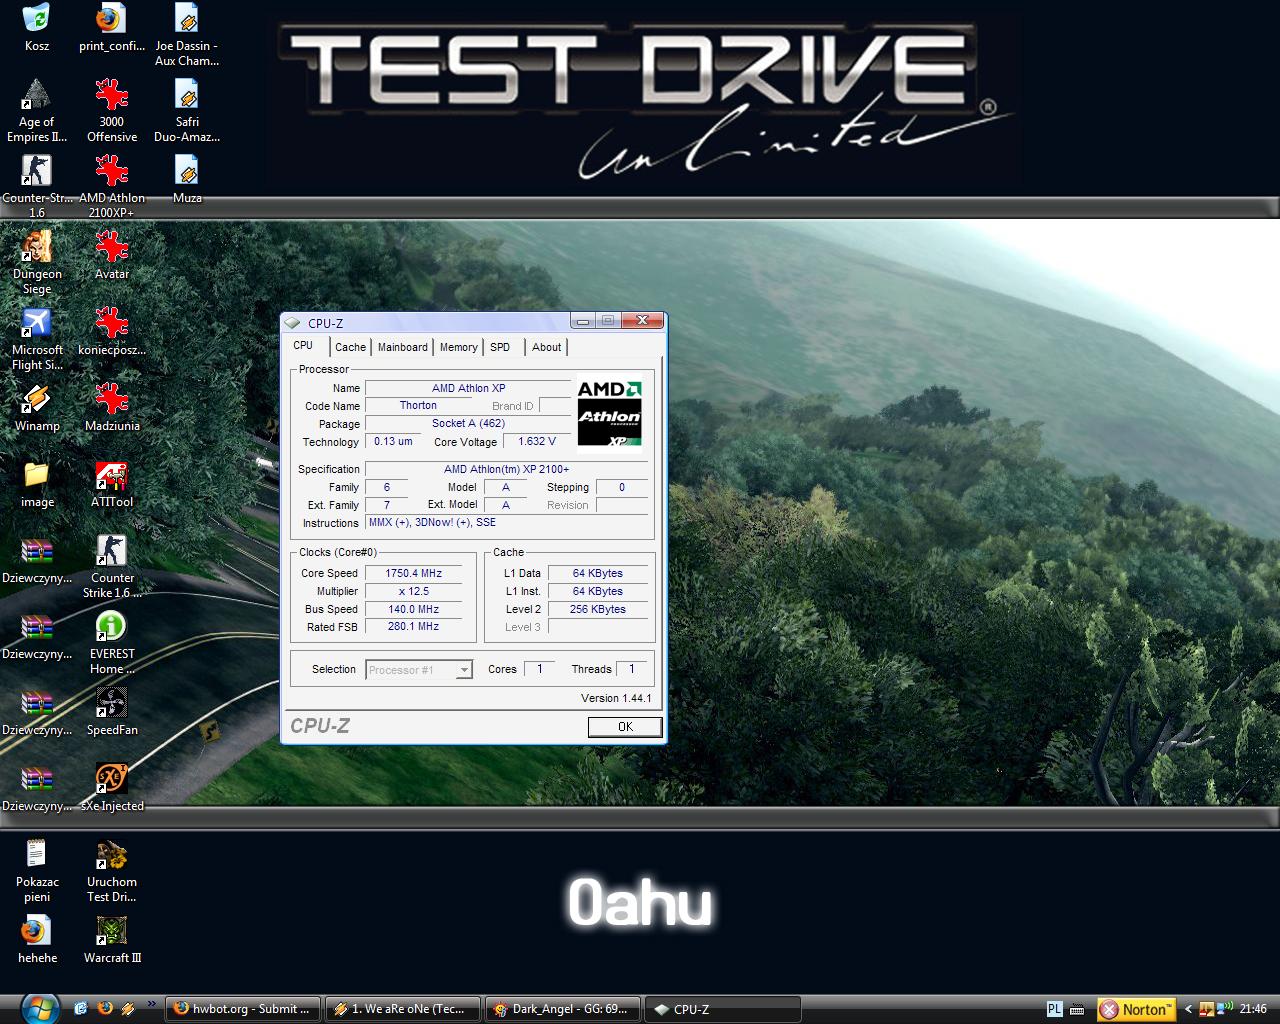This screenshot has height=1024, width=1280.
Task: Launch Uruchom Test Dri... shortcut
Action: (111, 871)
